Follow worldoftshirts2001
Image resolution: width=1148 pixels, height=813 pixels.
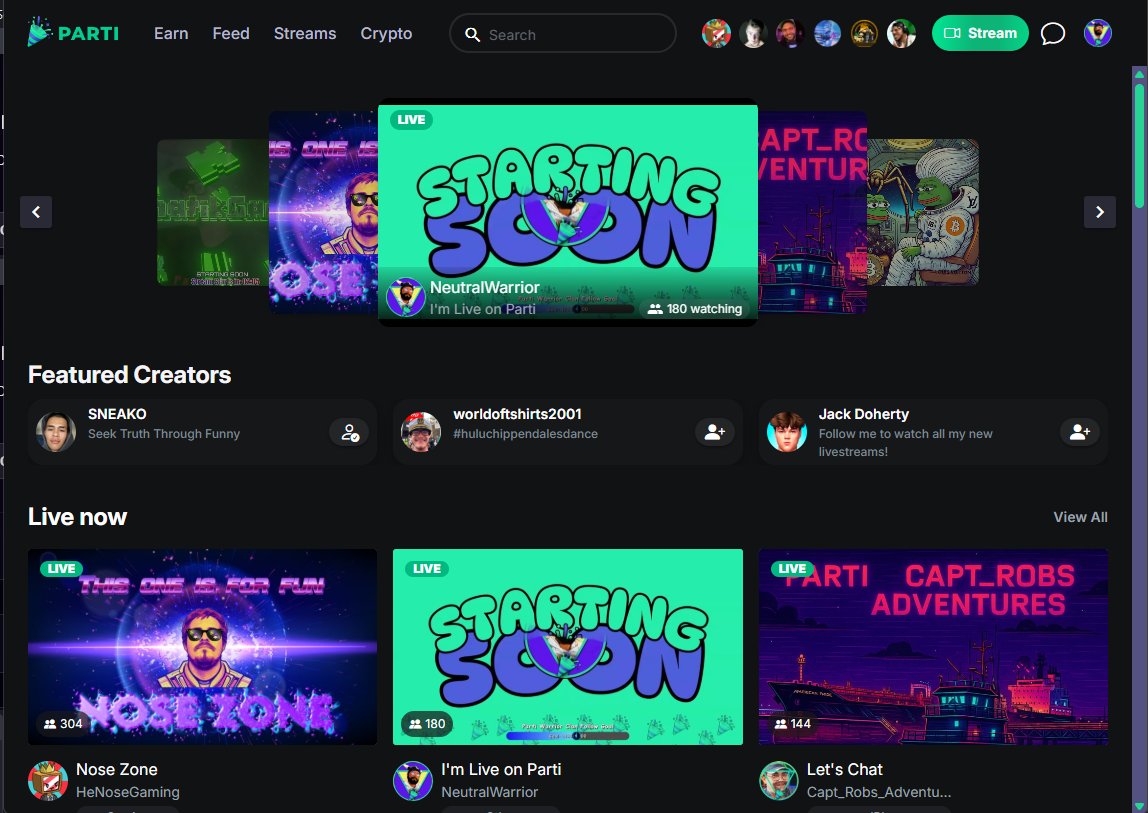[x=715, y=432]
